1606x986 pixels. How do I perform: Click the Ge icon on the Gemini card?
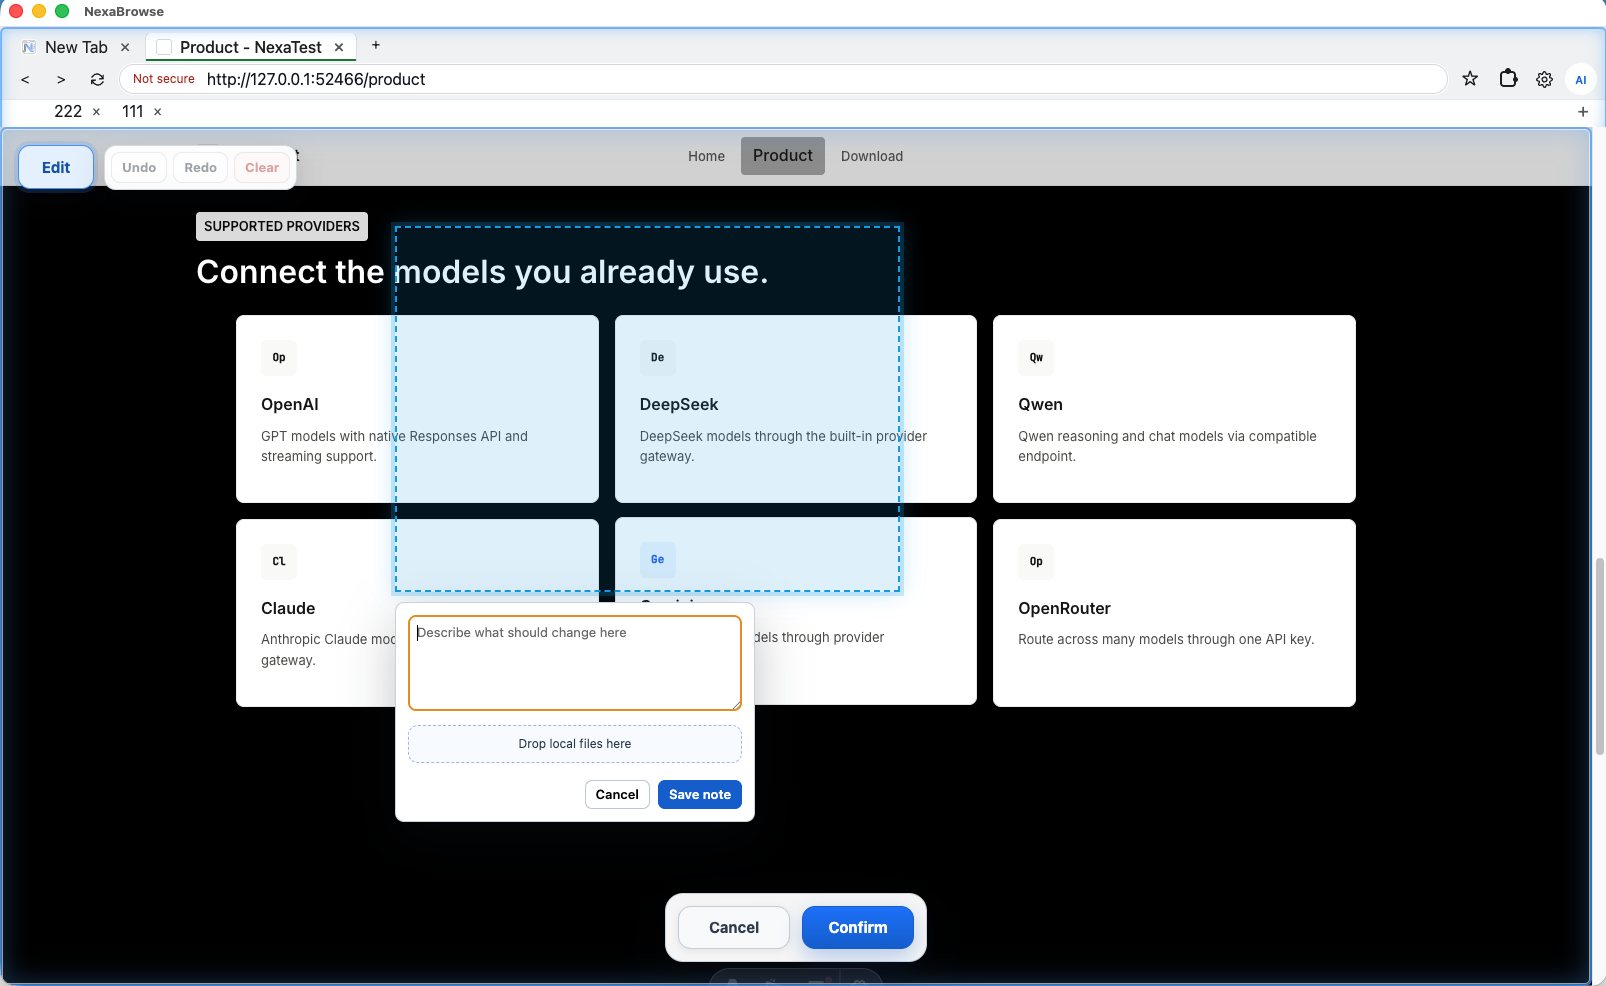pyautogui.click(x=657, y=560)
